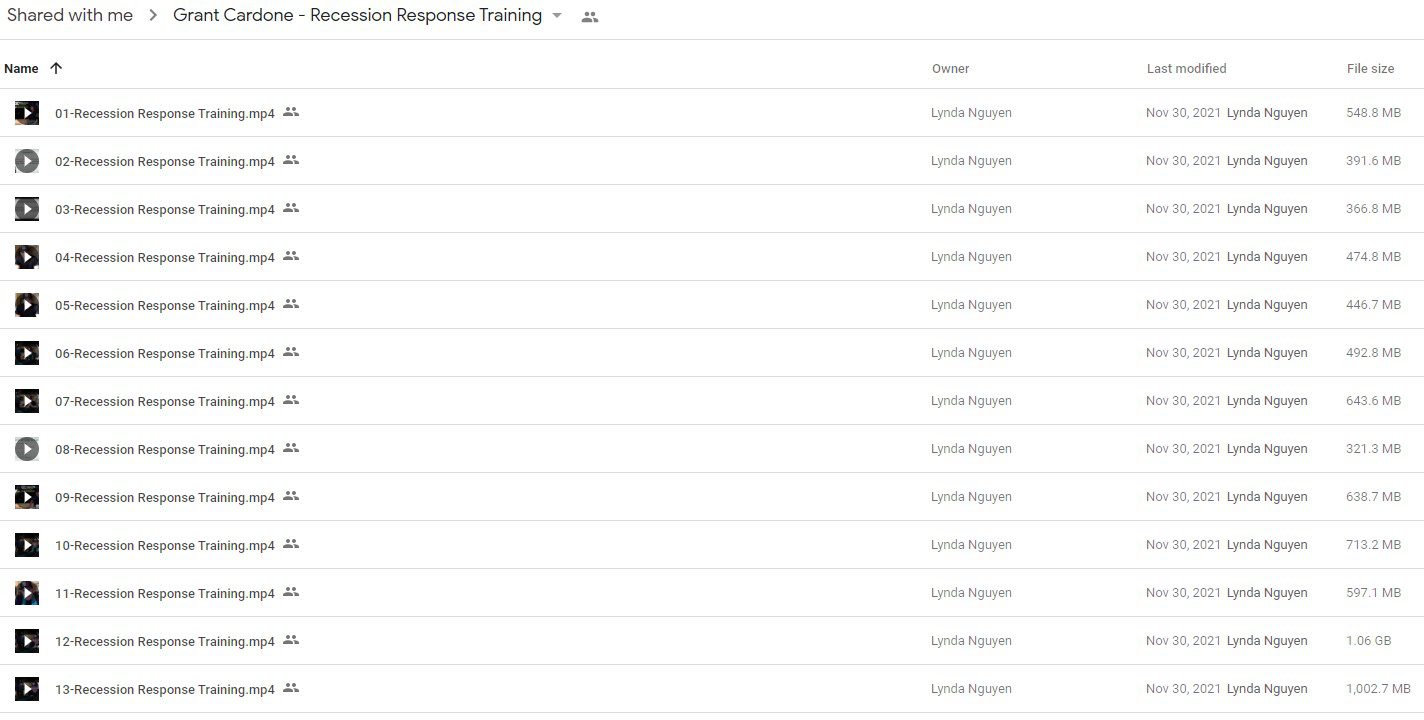Image resolution: width=1424 pixels, height=720 pixels.
Task: Select thumbnail icon of 07-Recession Response Training.mp4
Action: coord(27,401)
